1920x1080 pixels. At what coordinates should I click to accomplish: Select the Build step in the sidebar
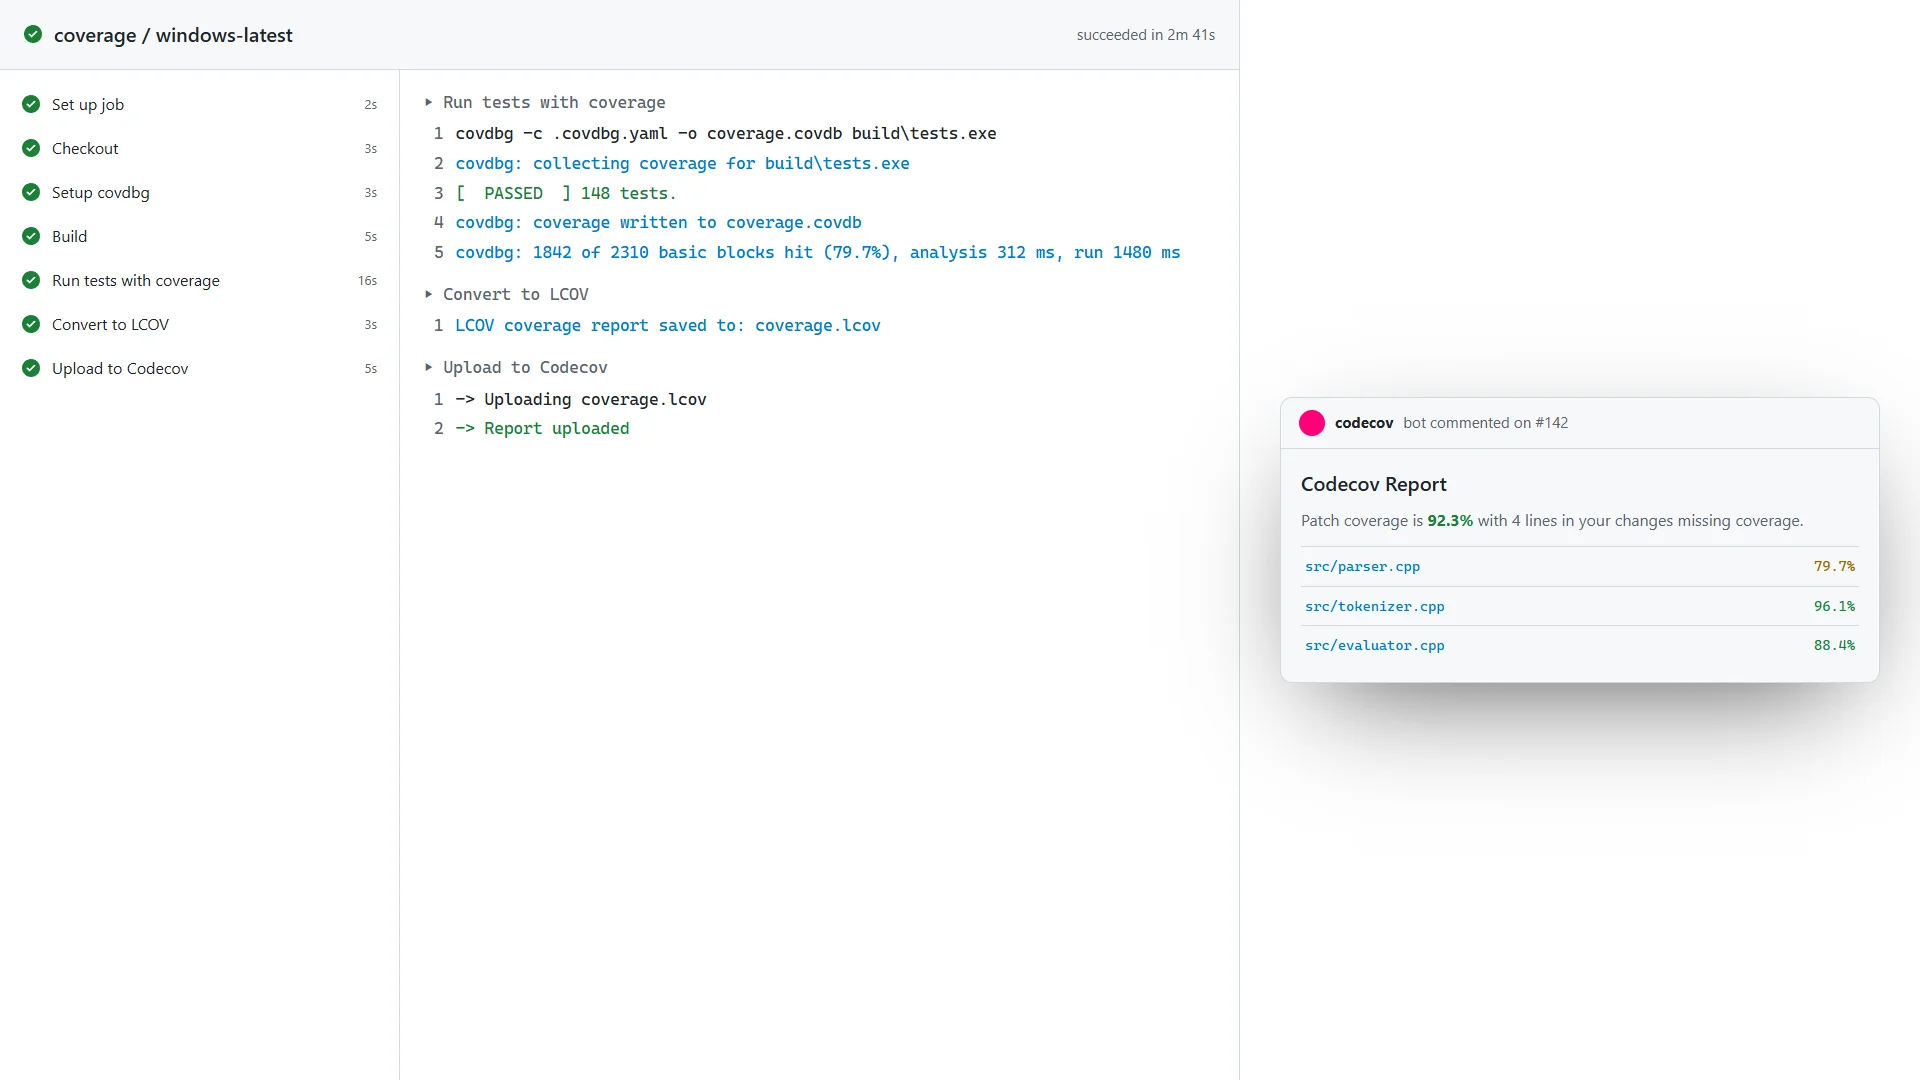coord(200,236)
